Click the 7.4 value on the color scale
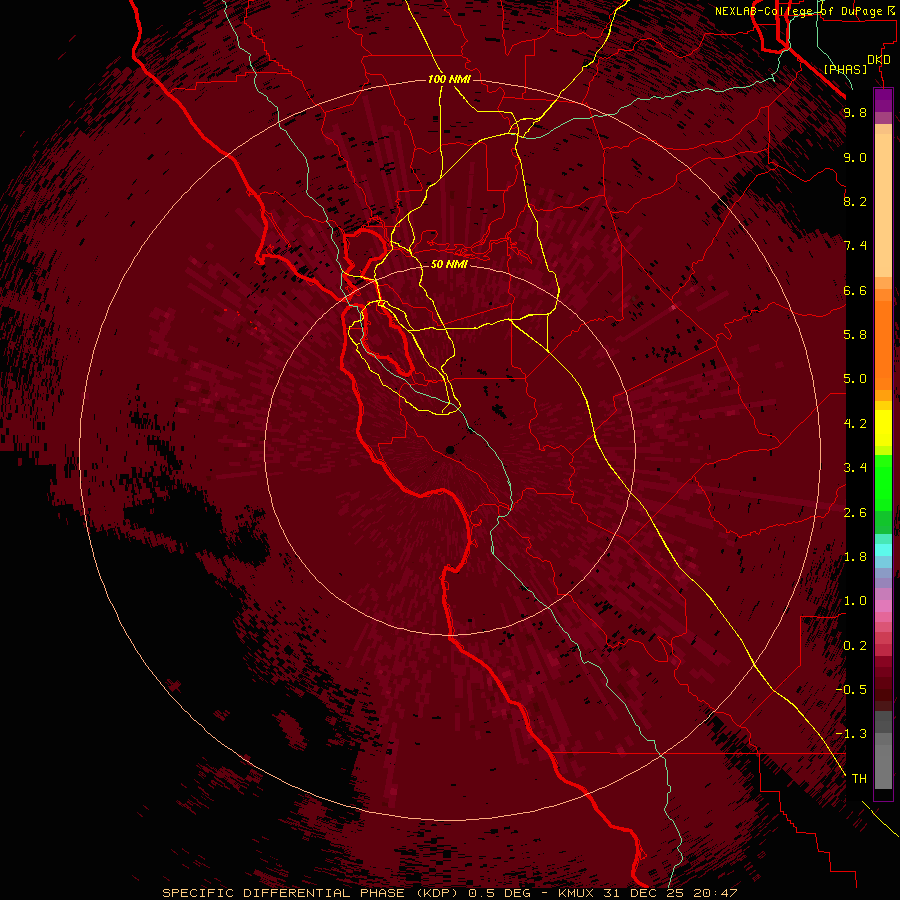 (855, 246)
